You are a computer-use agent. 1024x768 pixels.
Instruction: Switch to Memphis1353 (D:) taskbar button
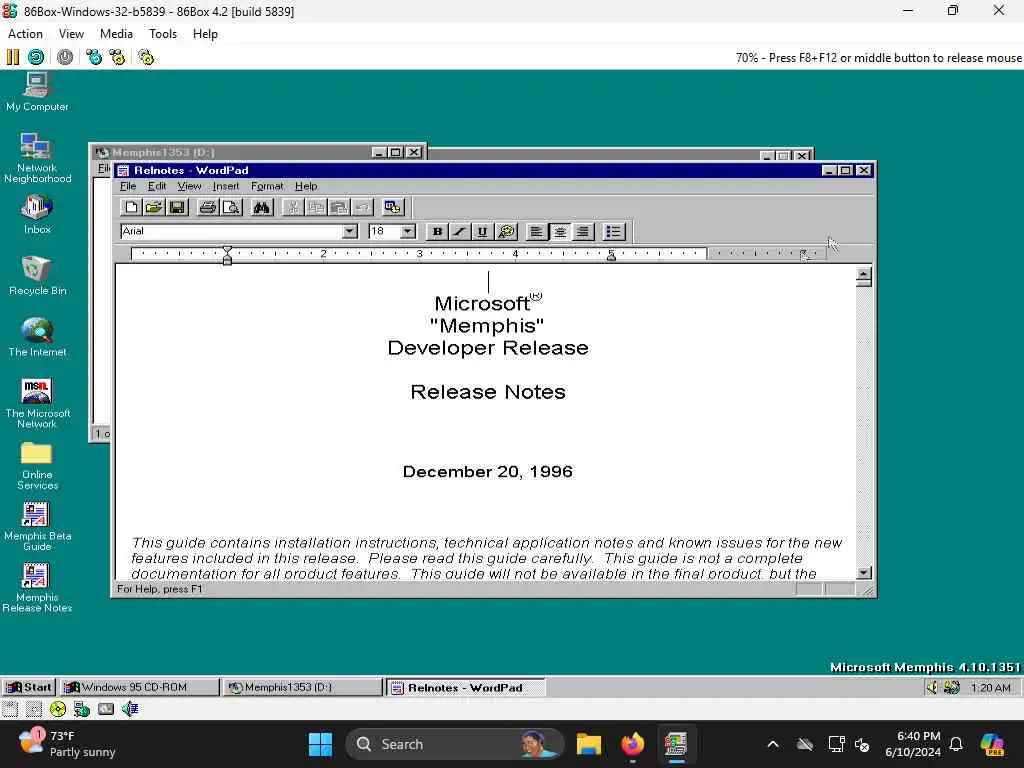pyautogui.click(x=302, y=687)
